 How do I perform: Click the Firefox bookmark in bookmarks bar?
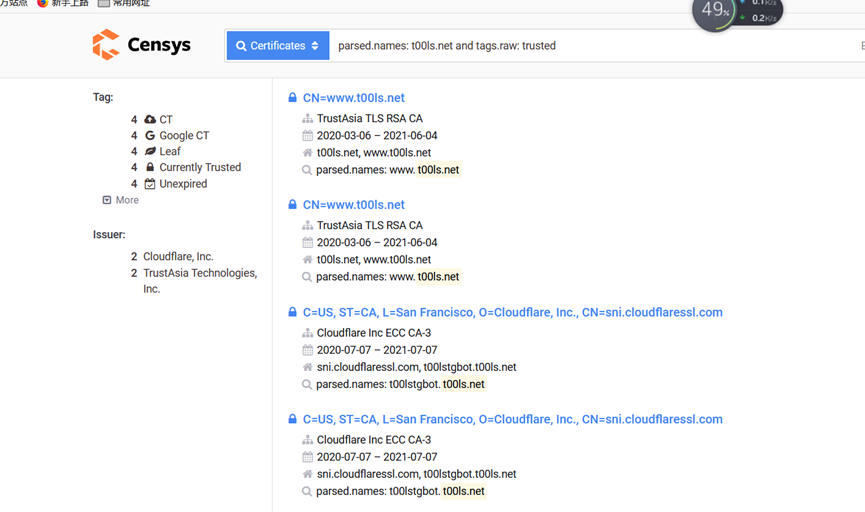click(x=62, y=3)
